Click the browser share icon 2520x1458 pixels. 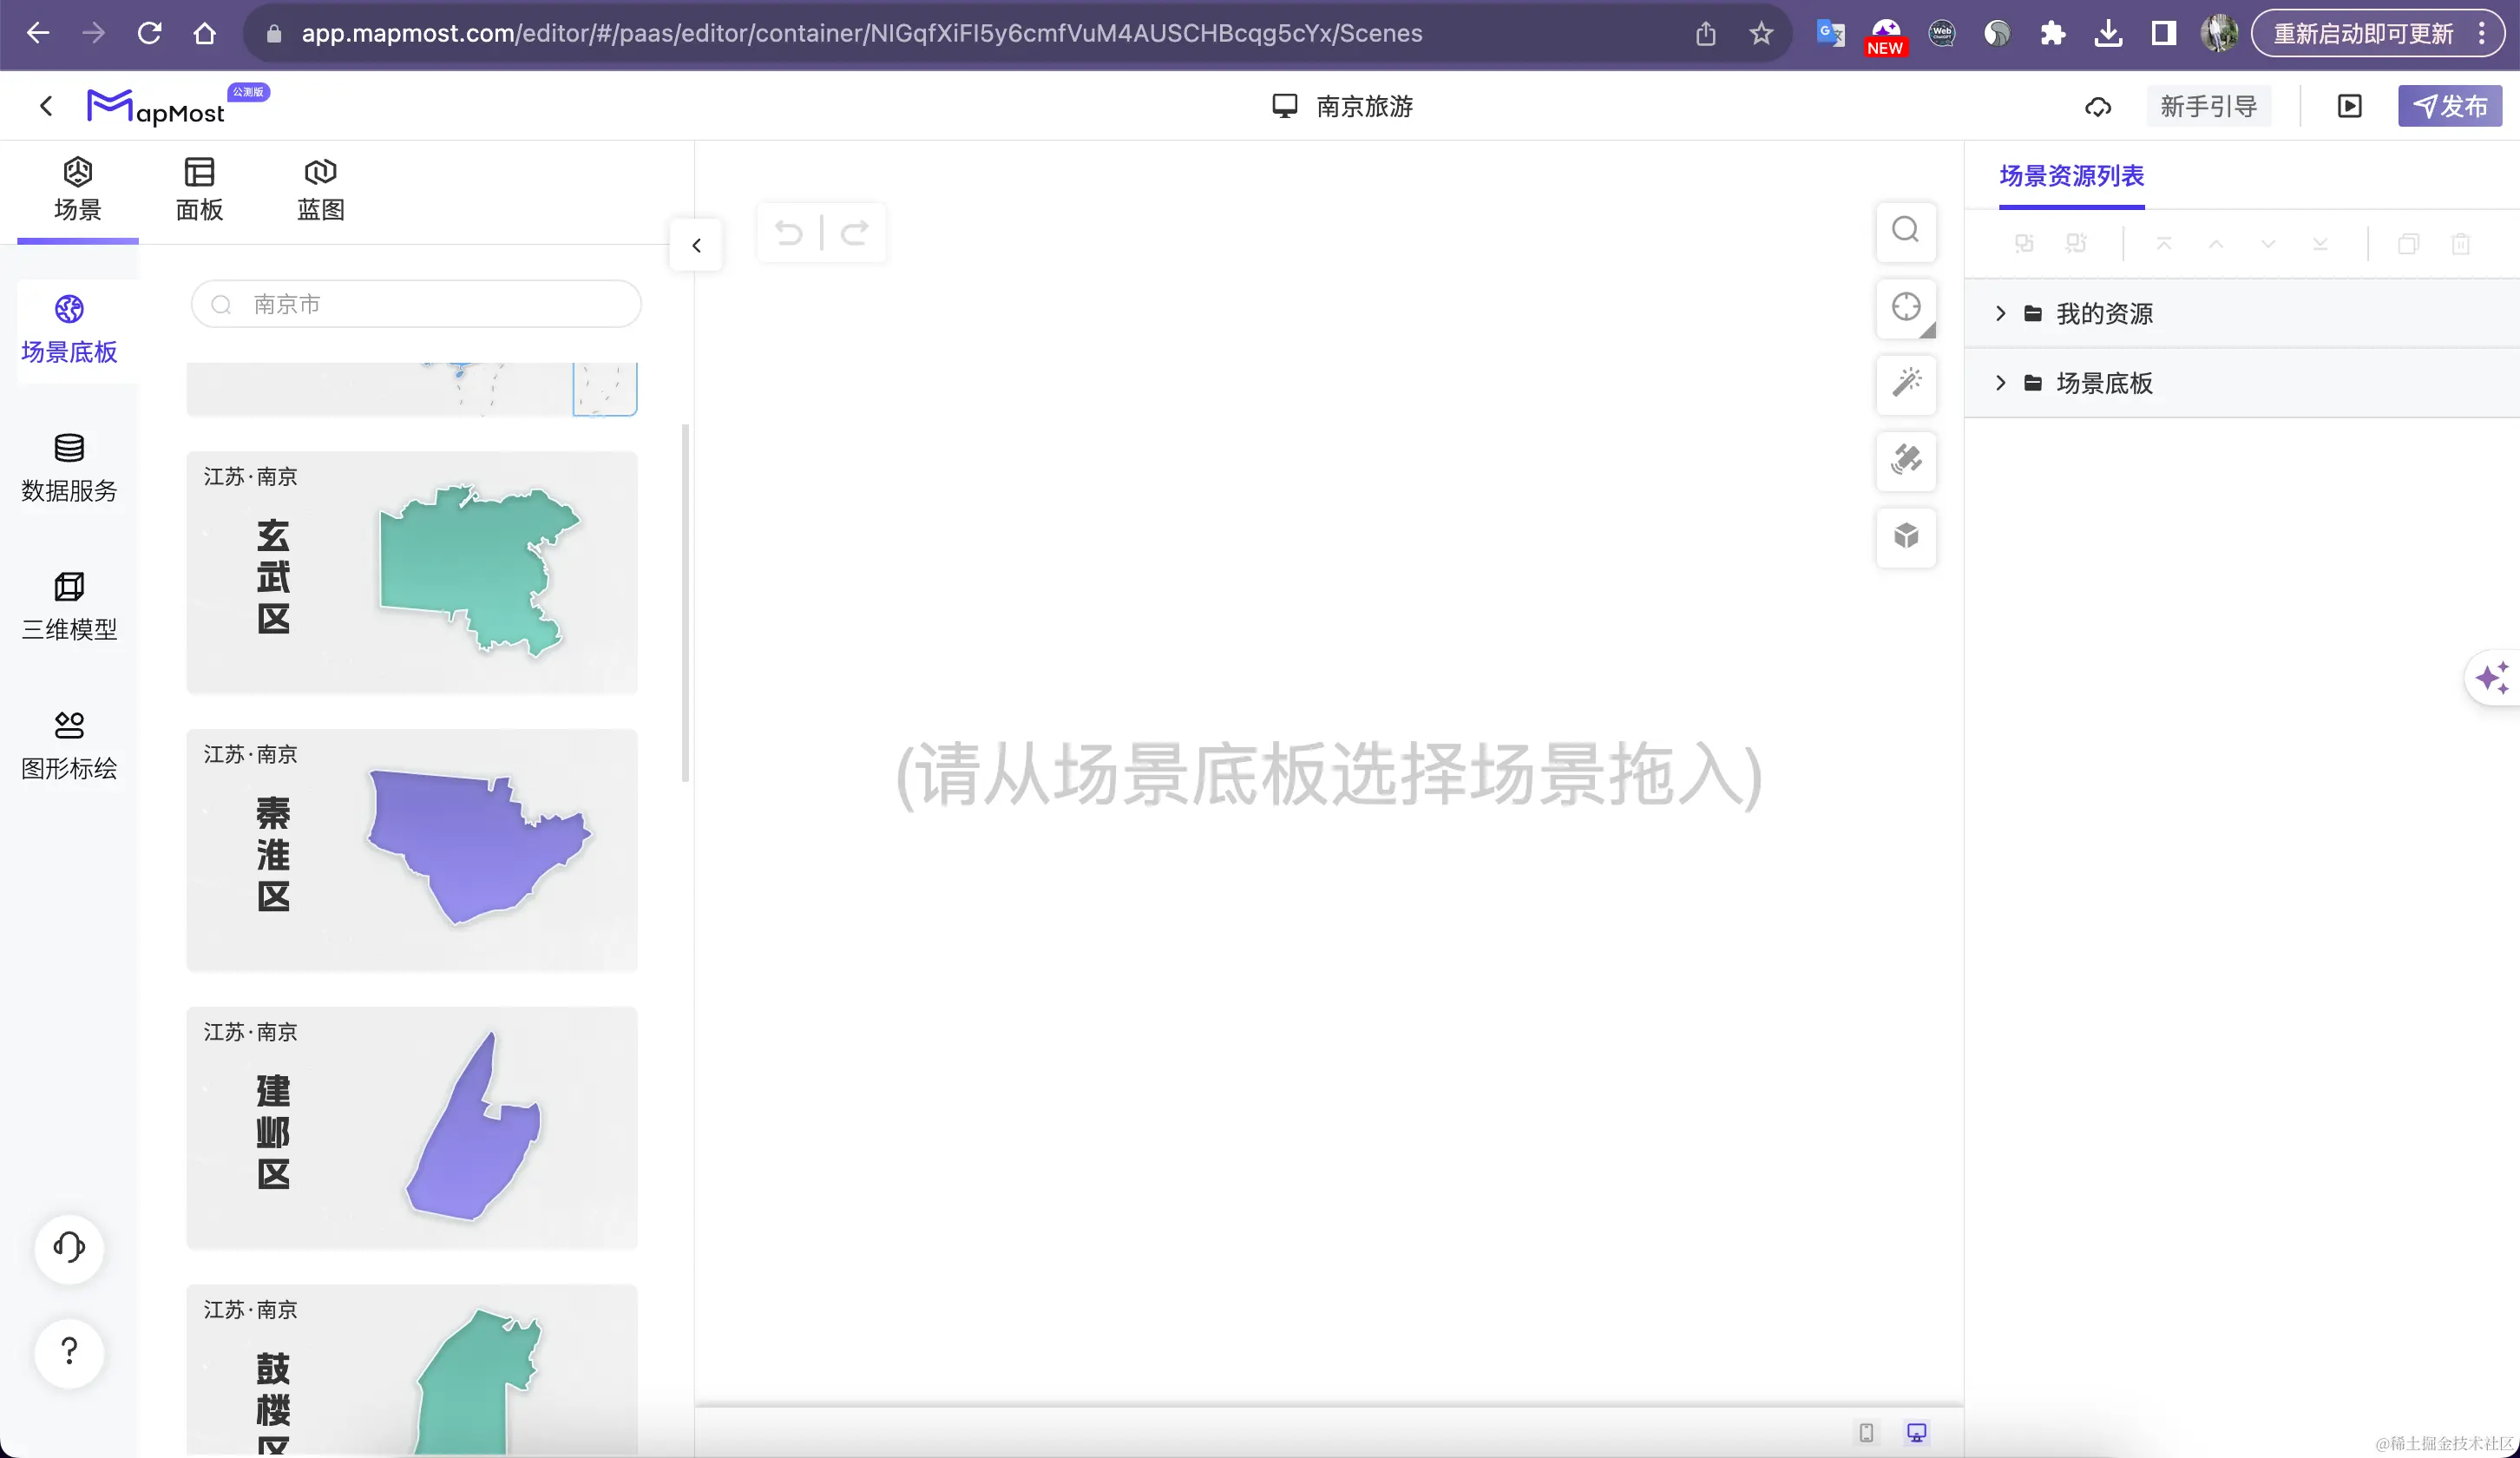coord(1705,33)
